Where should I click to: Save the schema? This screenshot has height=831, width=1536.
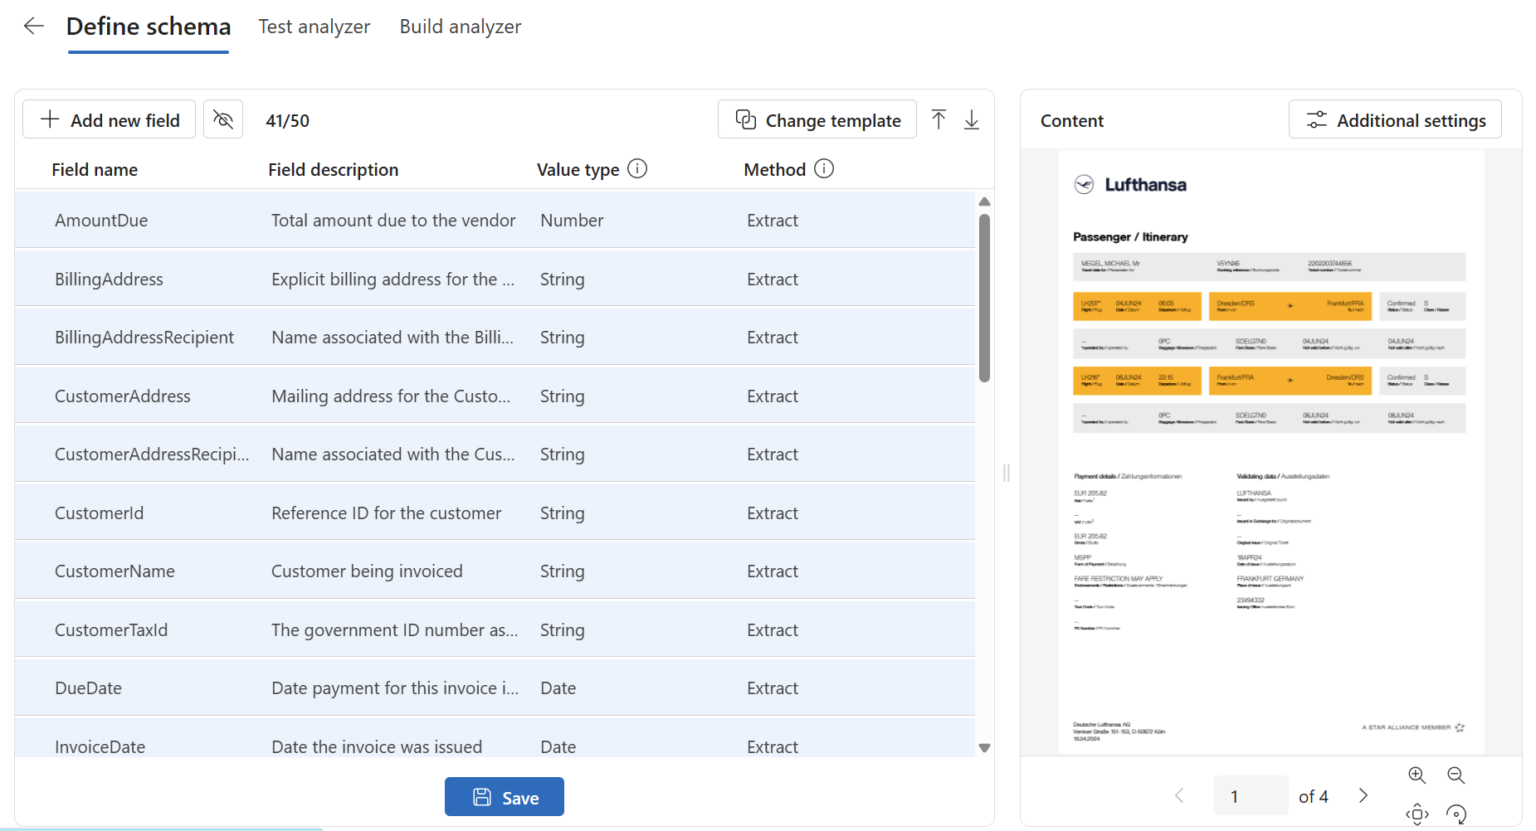point(504,797)
